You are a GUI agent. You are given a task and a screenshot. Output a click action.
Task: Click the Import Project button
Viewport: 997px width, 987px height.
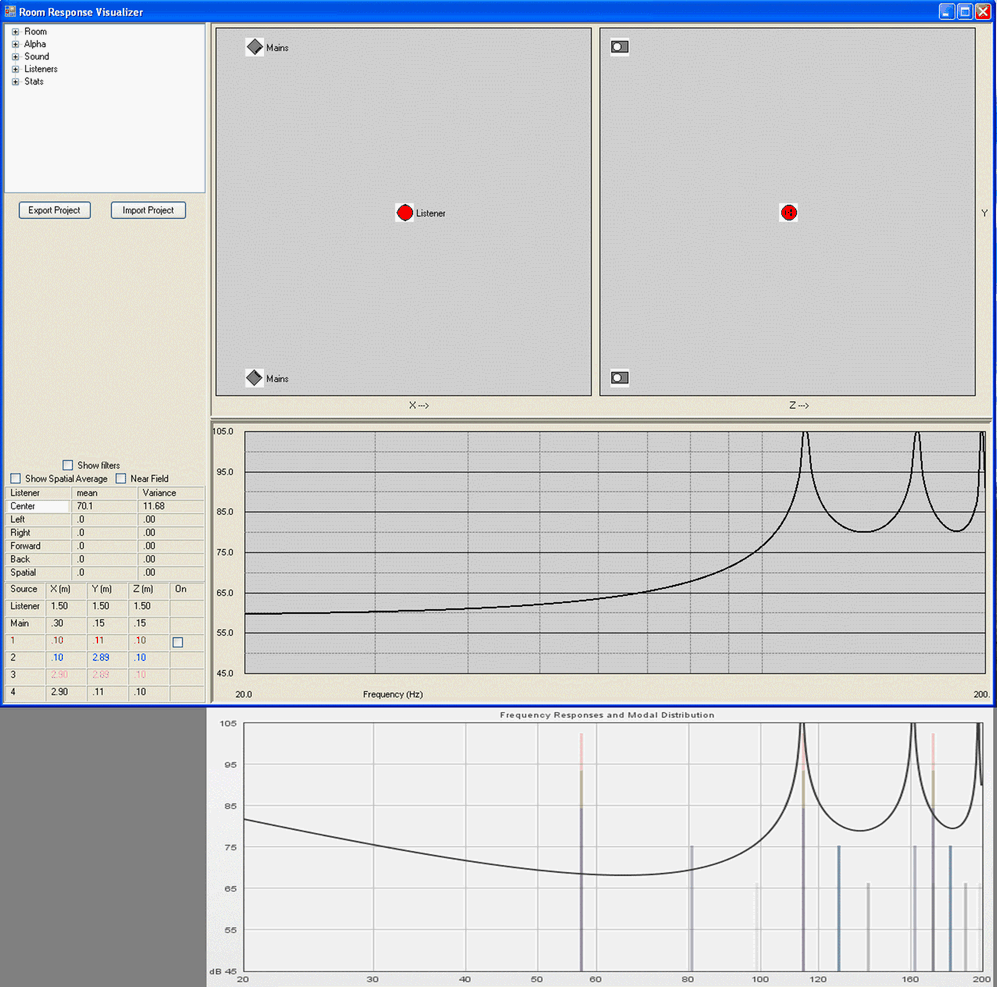tap(148, 211)
